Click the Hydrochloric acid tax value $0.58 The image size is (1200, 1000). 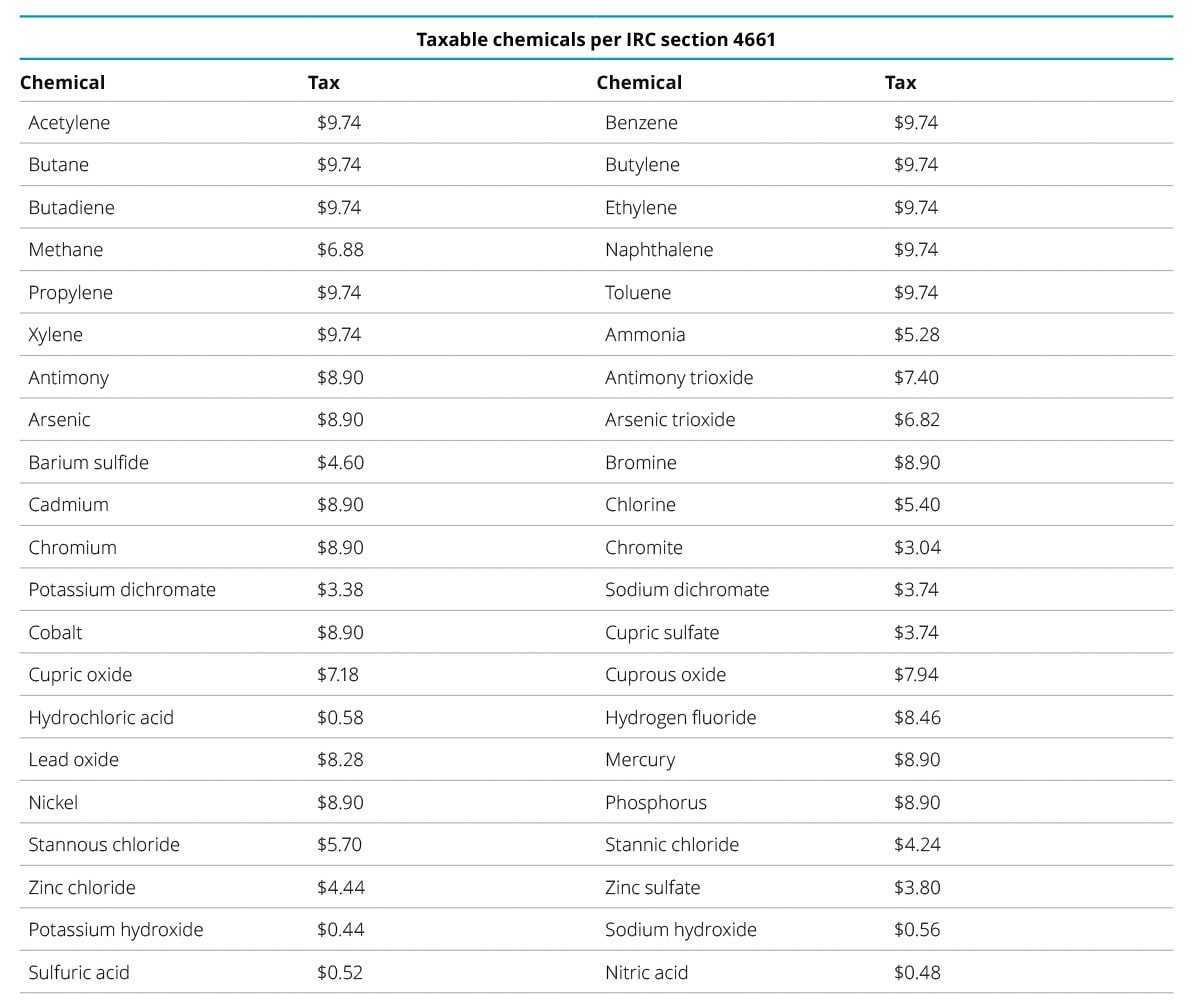tap(340, 718)
